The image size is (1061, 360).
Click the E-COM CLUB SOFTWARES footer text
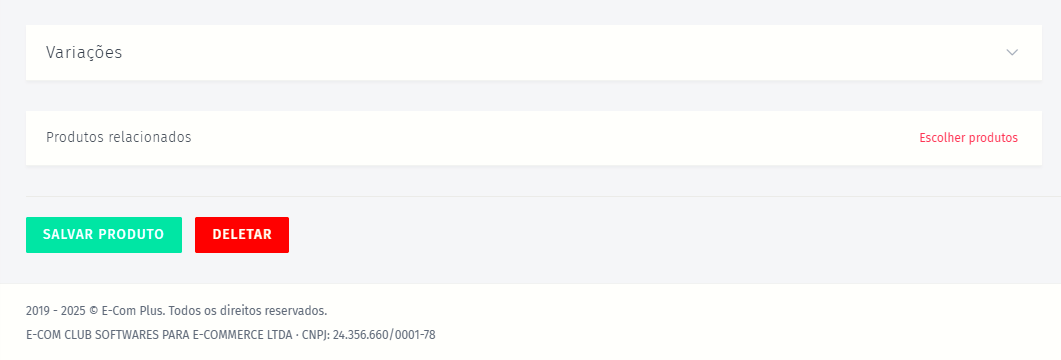(x=158, y=334)
